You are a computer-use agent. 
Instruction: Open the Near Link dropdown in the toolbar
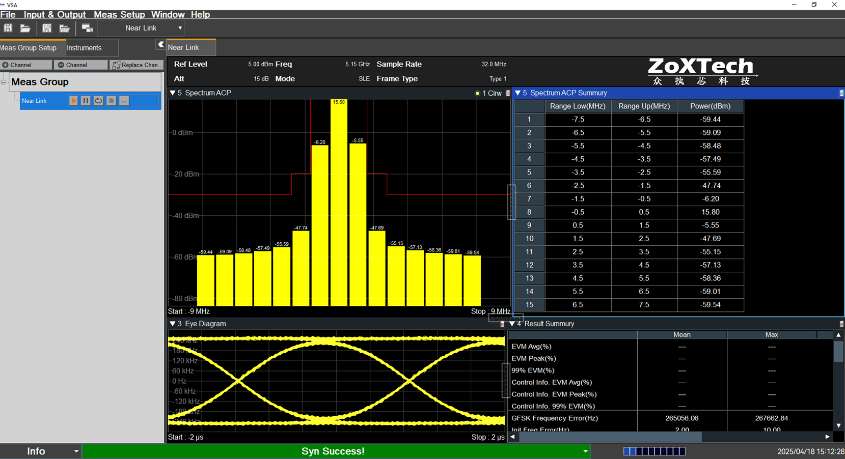[180, 28]
